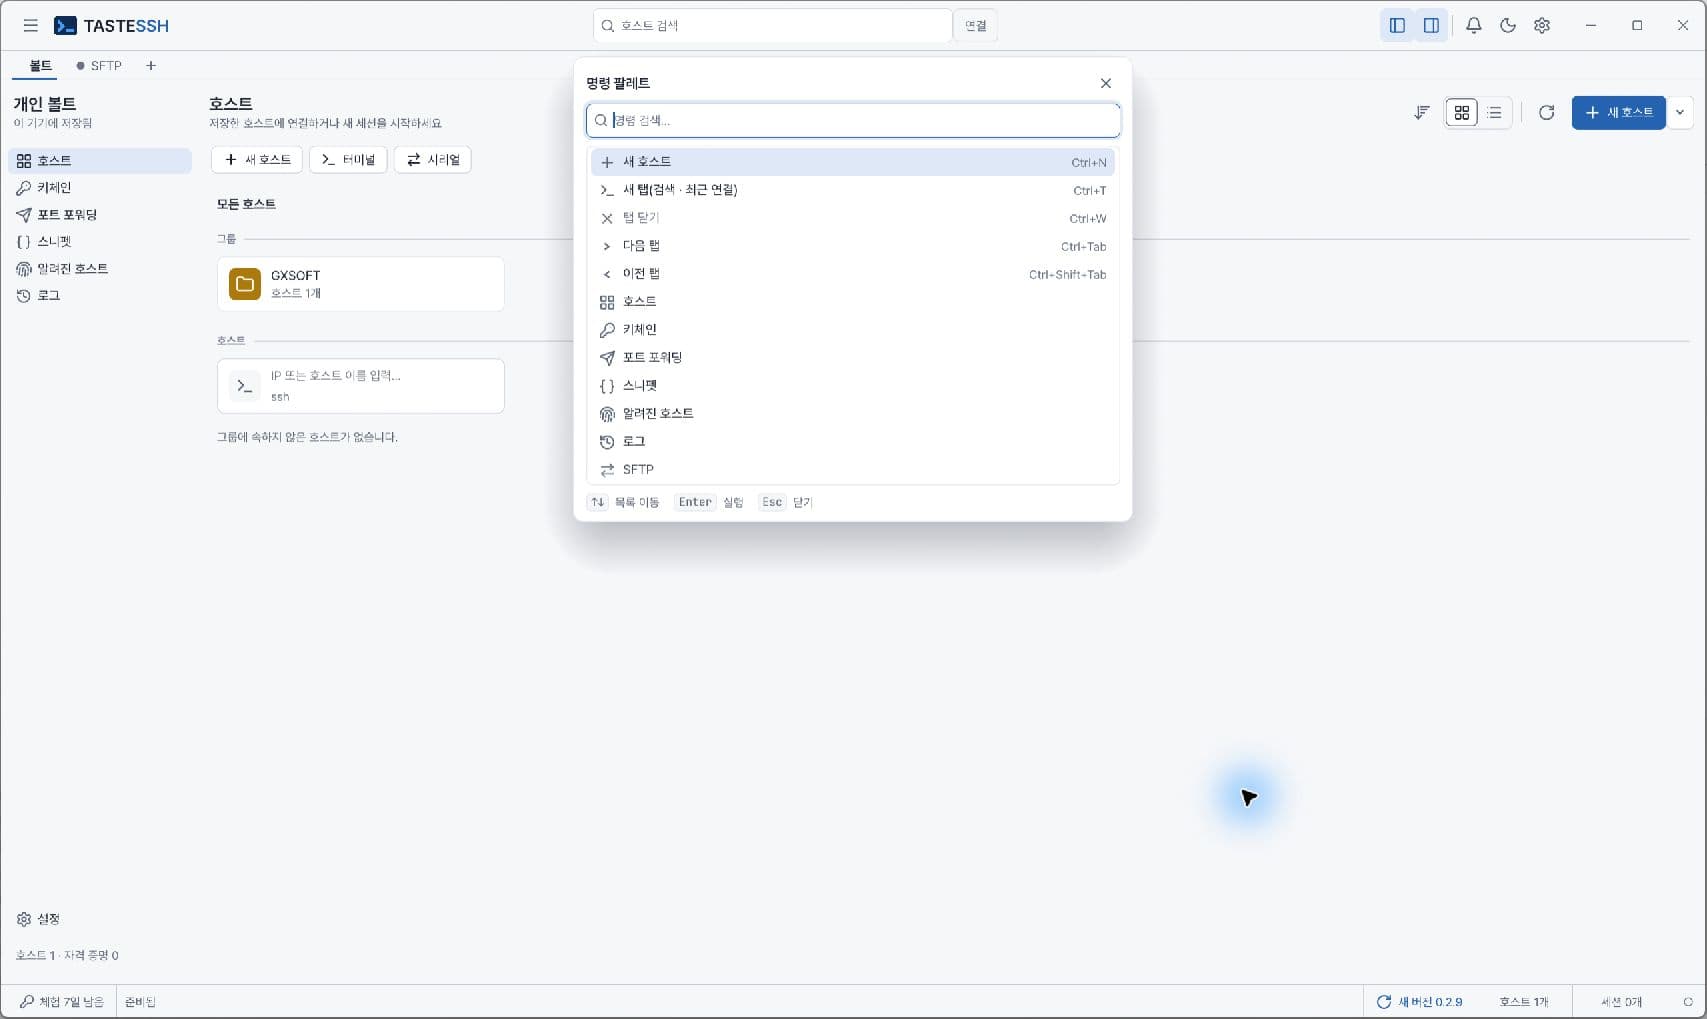Click 새 버전 0.2.9 update status
Viewport: 1707px width, 1019px height.
pos(1419,1002)
